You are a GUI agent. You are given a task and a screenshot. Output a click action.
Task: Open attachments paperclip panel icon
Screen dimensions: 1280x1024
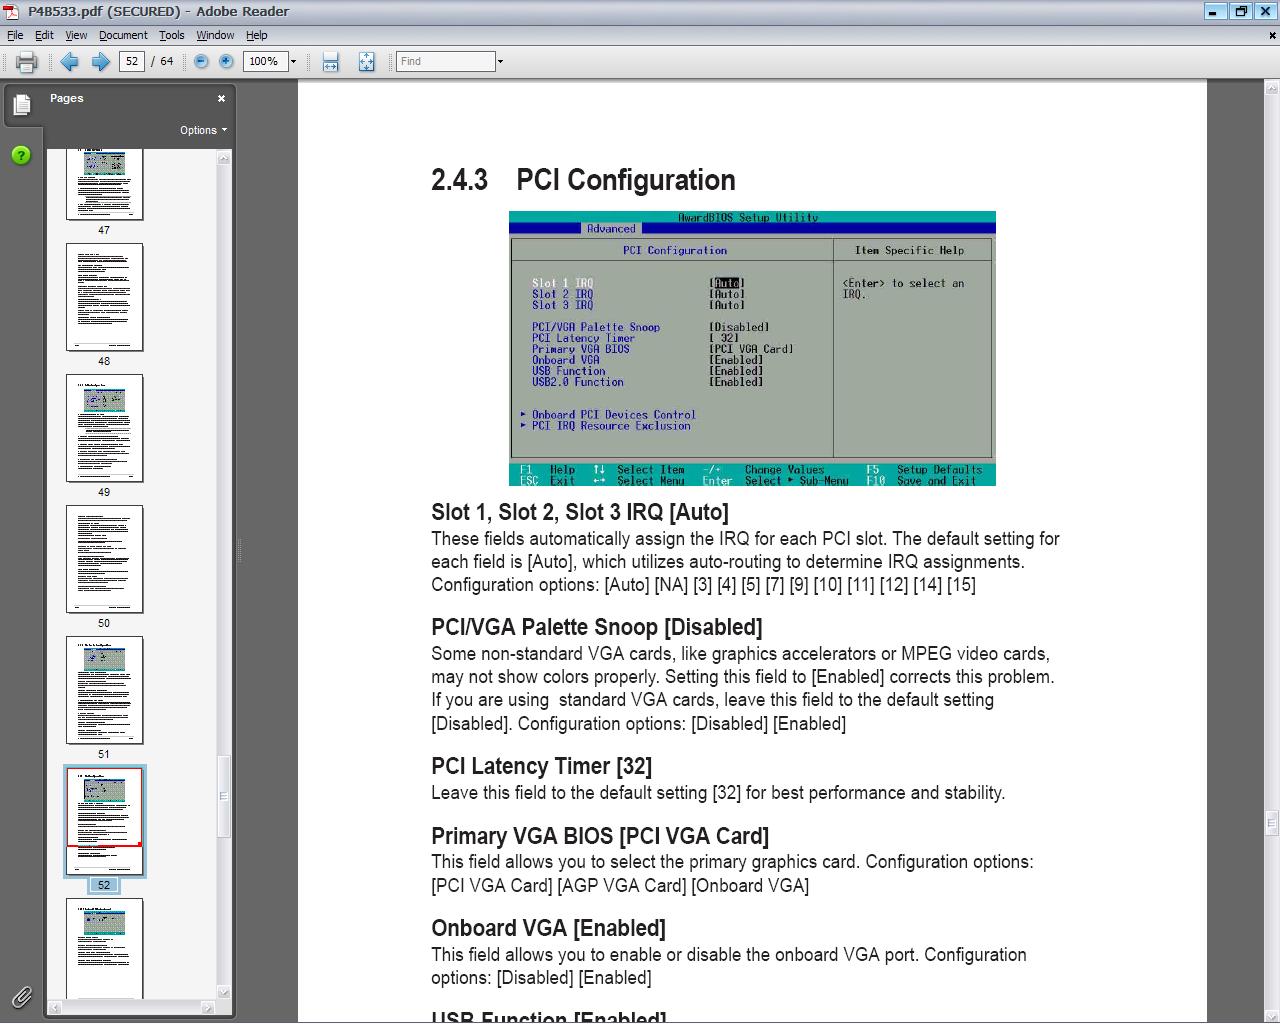21,996
